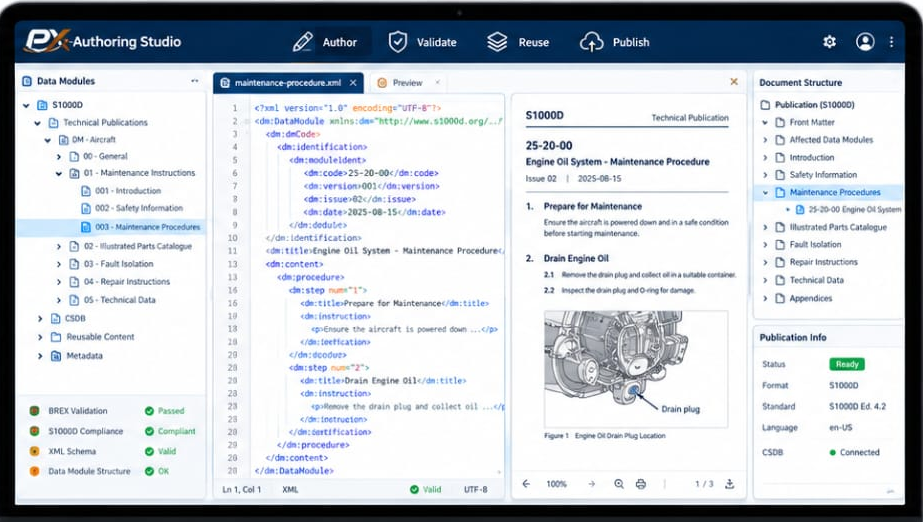Select 25-20-00 Engine Oil System structure item
The height and width of the screenshot is (522, 923).
tap(848, 210)
